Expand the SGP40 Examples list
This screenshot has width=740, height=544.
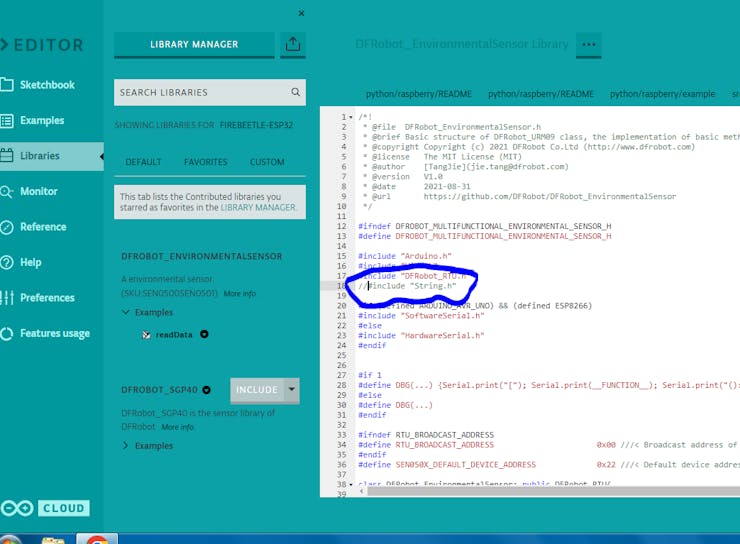click(x=148, y=446)
